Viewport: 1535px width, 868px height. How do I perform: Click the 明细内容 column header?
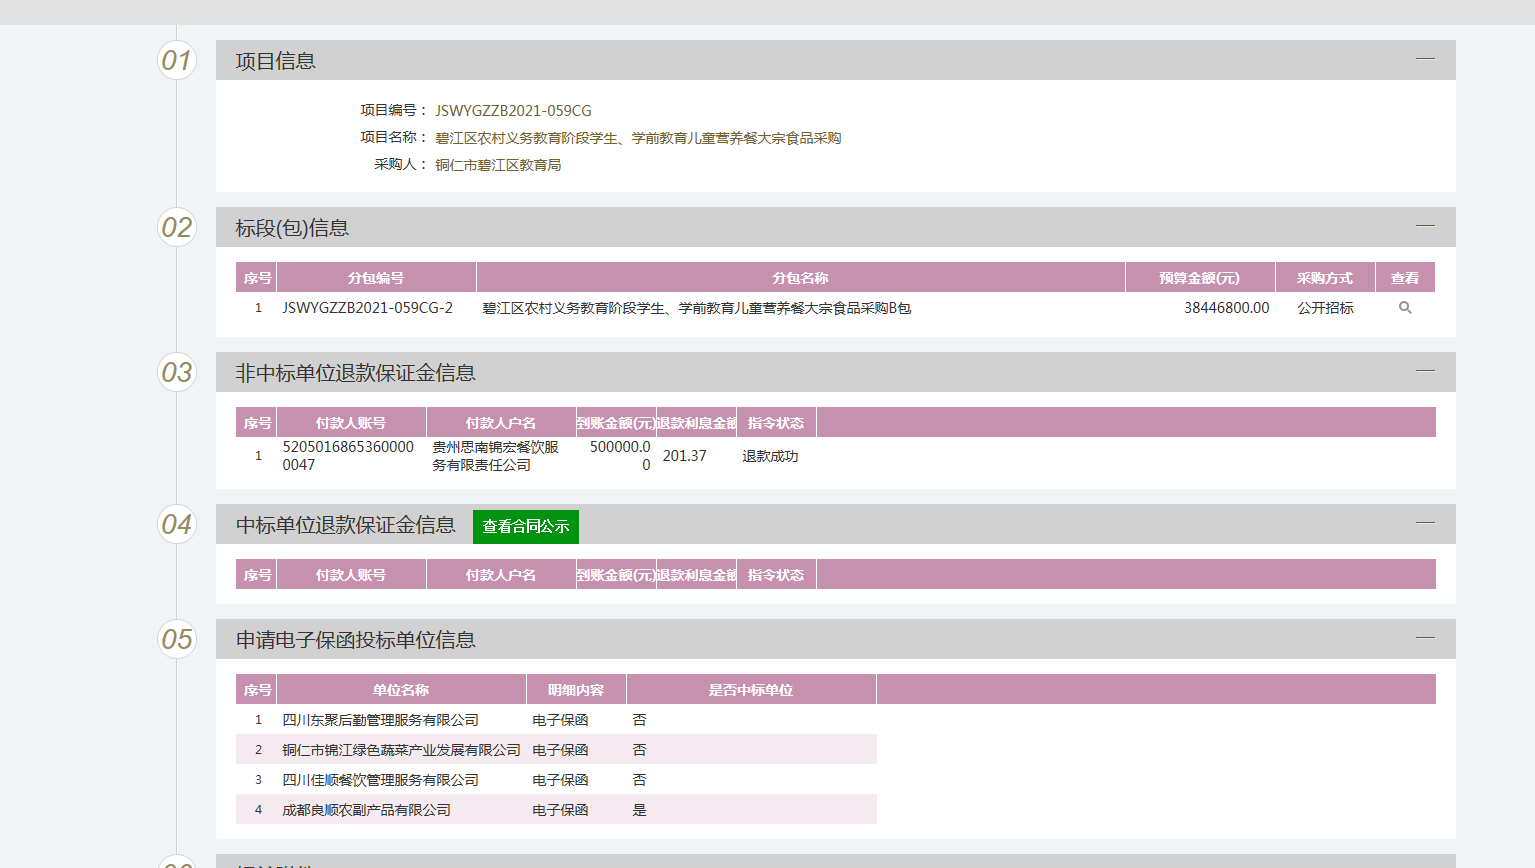pos(576,690)
